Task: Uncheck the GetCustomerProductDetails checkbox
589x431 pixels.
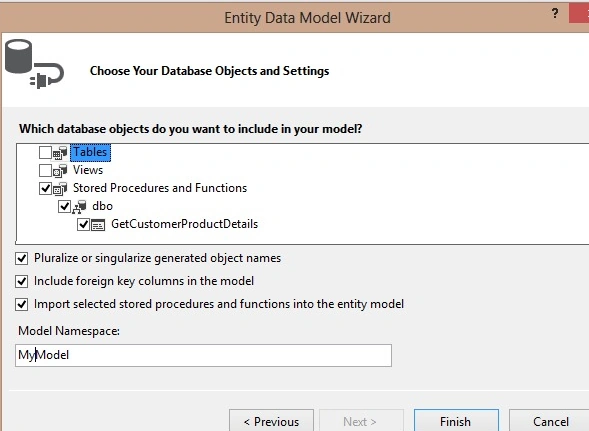Action: [x=83, y=224]
